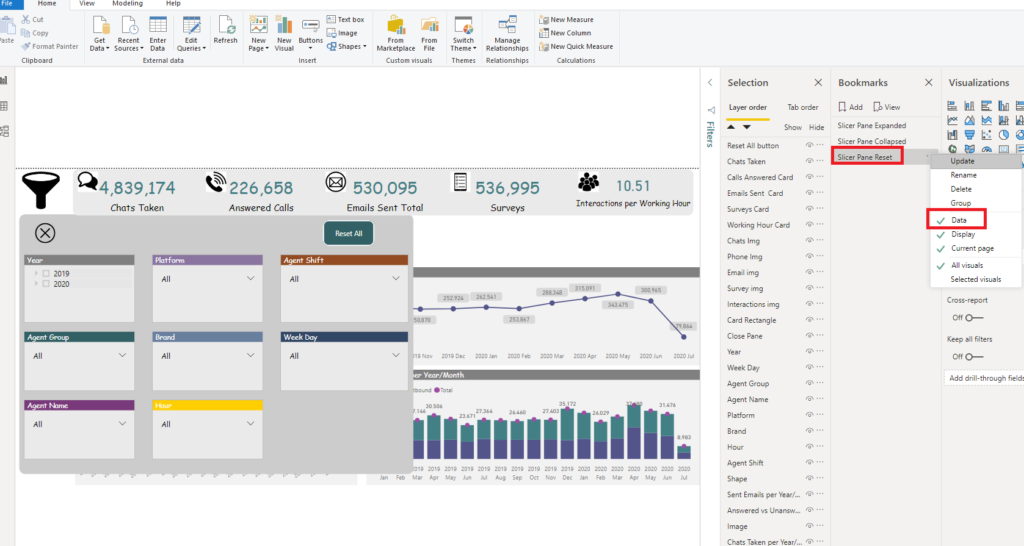Image resolution: width=1024 pixels, height=546 pixels.
Task: Hide the Chats Taken layer
Action: [x=809, y=161]
